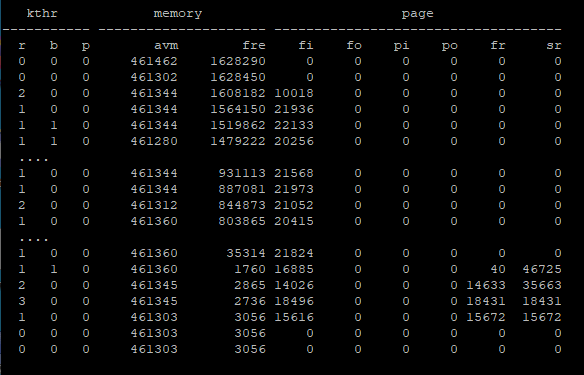This screenshot has width=584, height=375.
Task: Select the fi value 21936
Action: [x=294, y=109]
